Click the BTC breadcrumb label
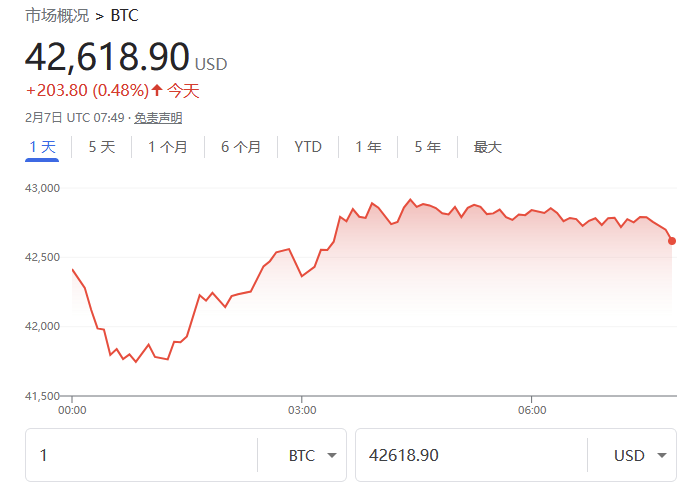 click(125, 16)
